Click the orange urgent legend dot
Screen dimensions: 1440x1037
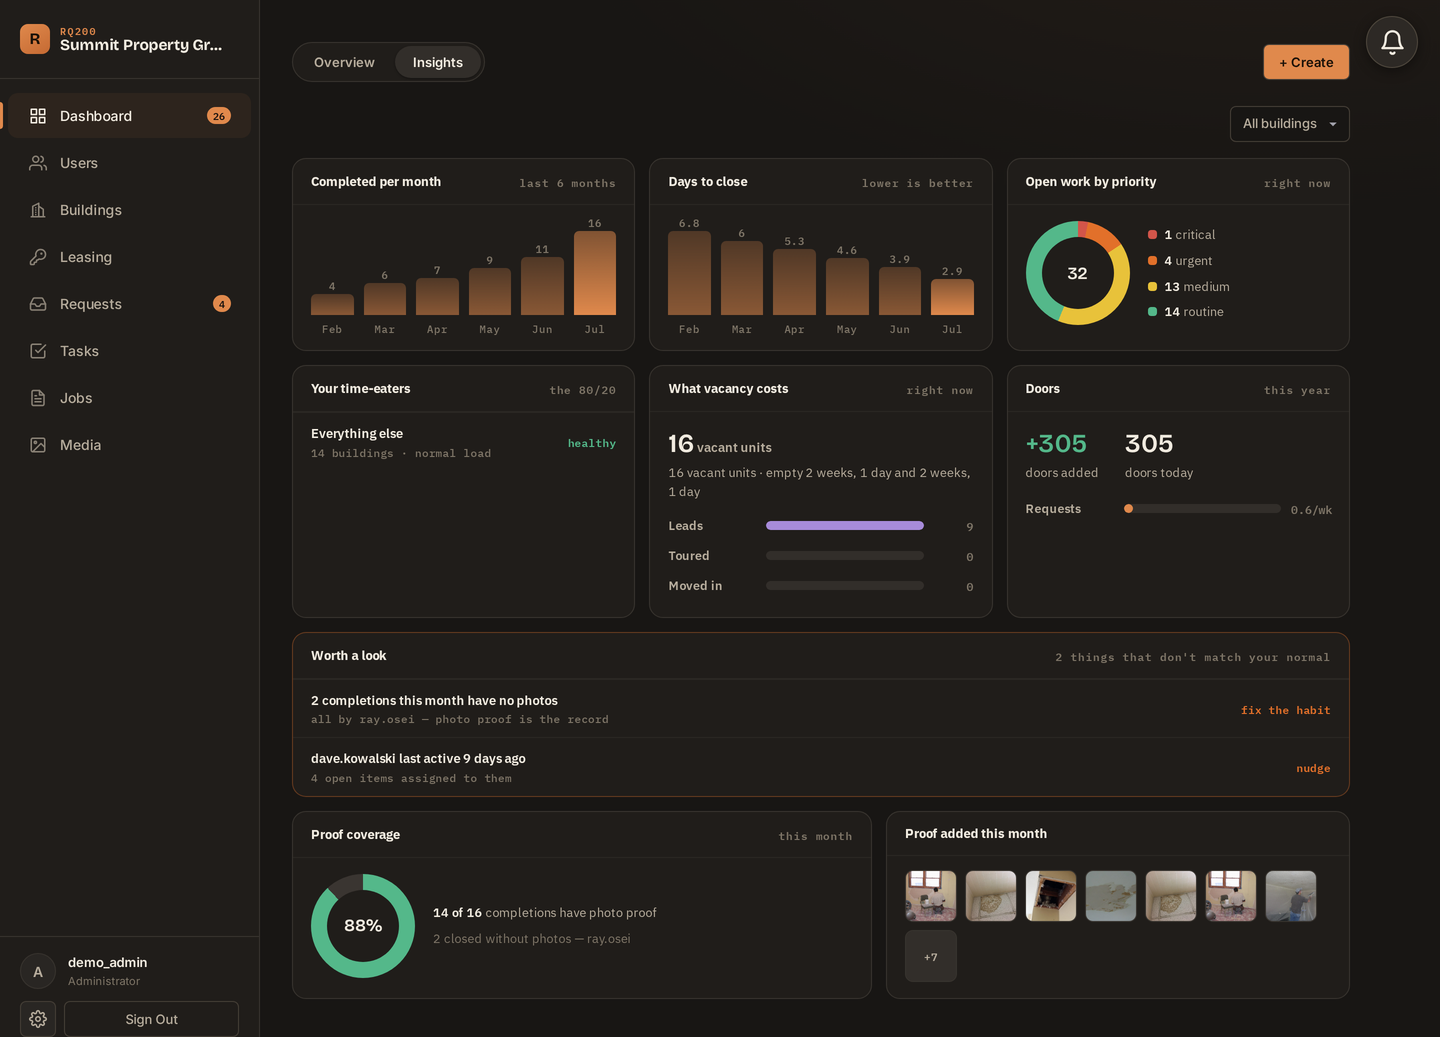point(1152,261)
